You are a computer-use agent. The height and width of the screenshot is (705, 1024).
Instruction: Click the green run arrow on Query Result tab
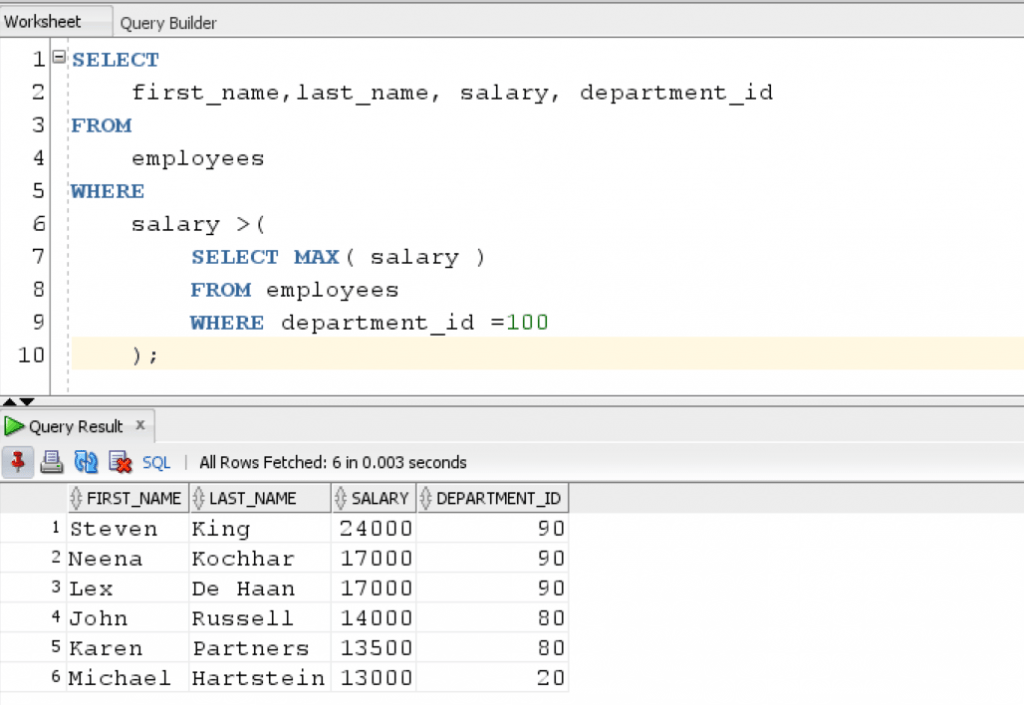(x=13, y=425)
